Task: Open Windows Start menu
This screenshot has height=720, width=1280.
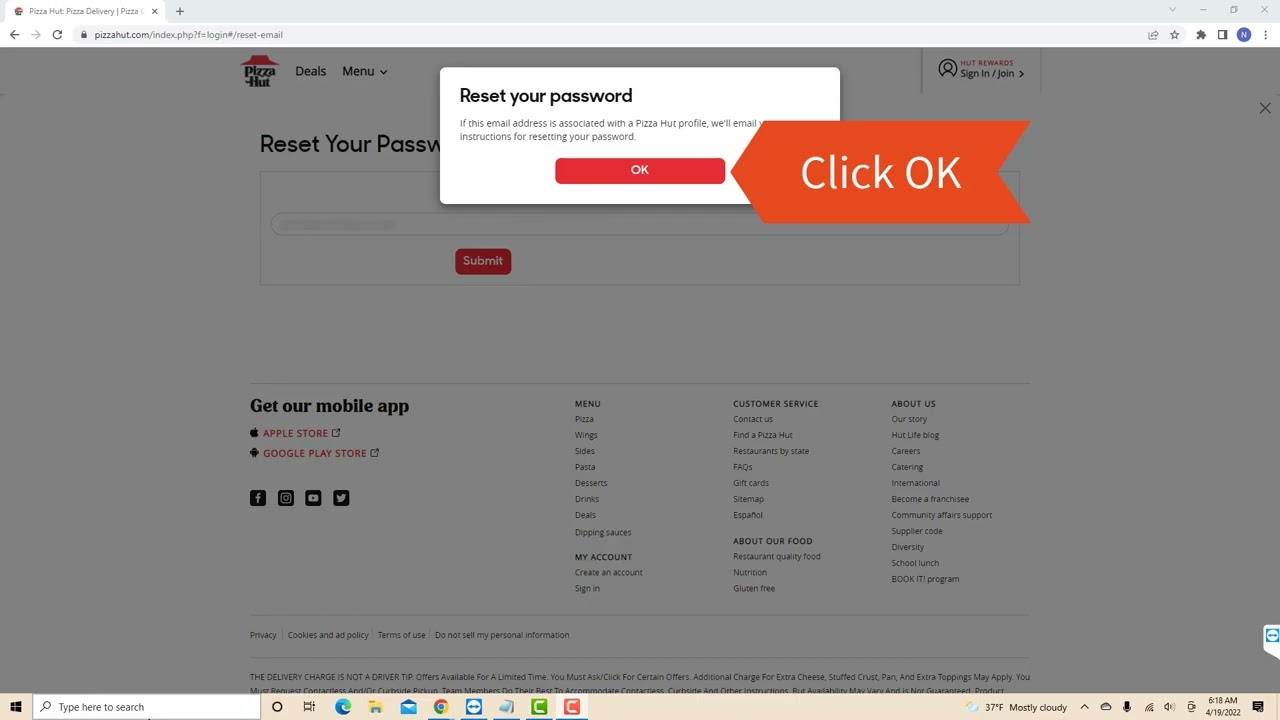Action: [16, 707]
